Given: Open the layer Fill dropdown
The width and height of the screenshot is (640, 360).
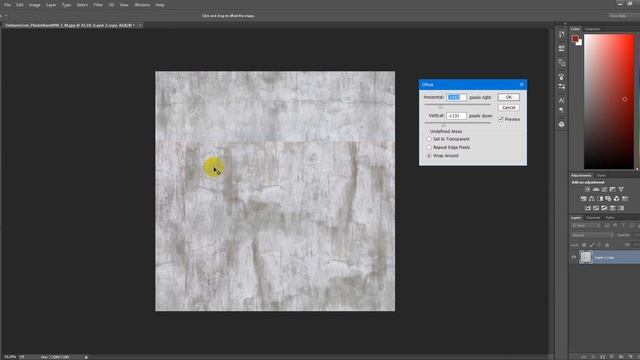Looking at the screenshot, I should [636, 245].
